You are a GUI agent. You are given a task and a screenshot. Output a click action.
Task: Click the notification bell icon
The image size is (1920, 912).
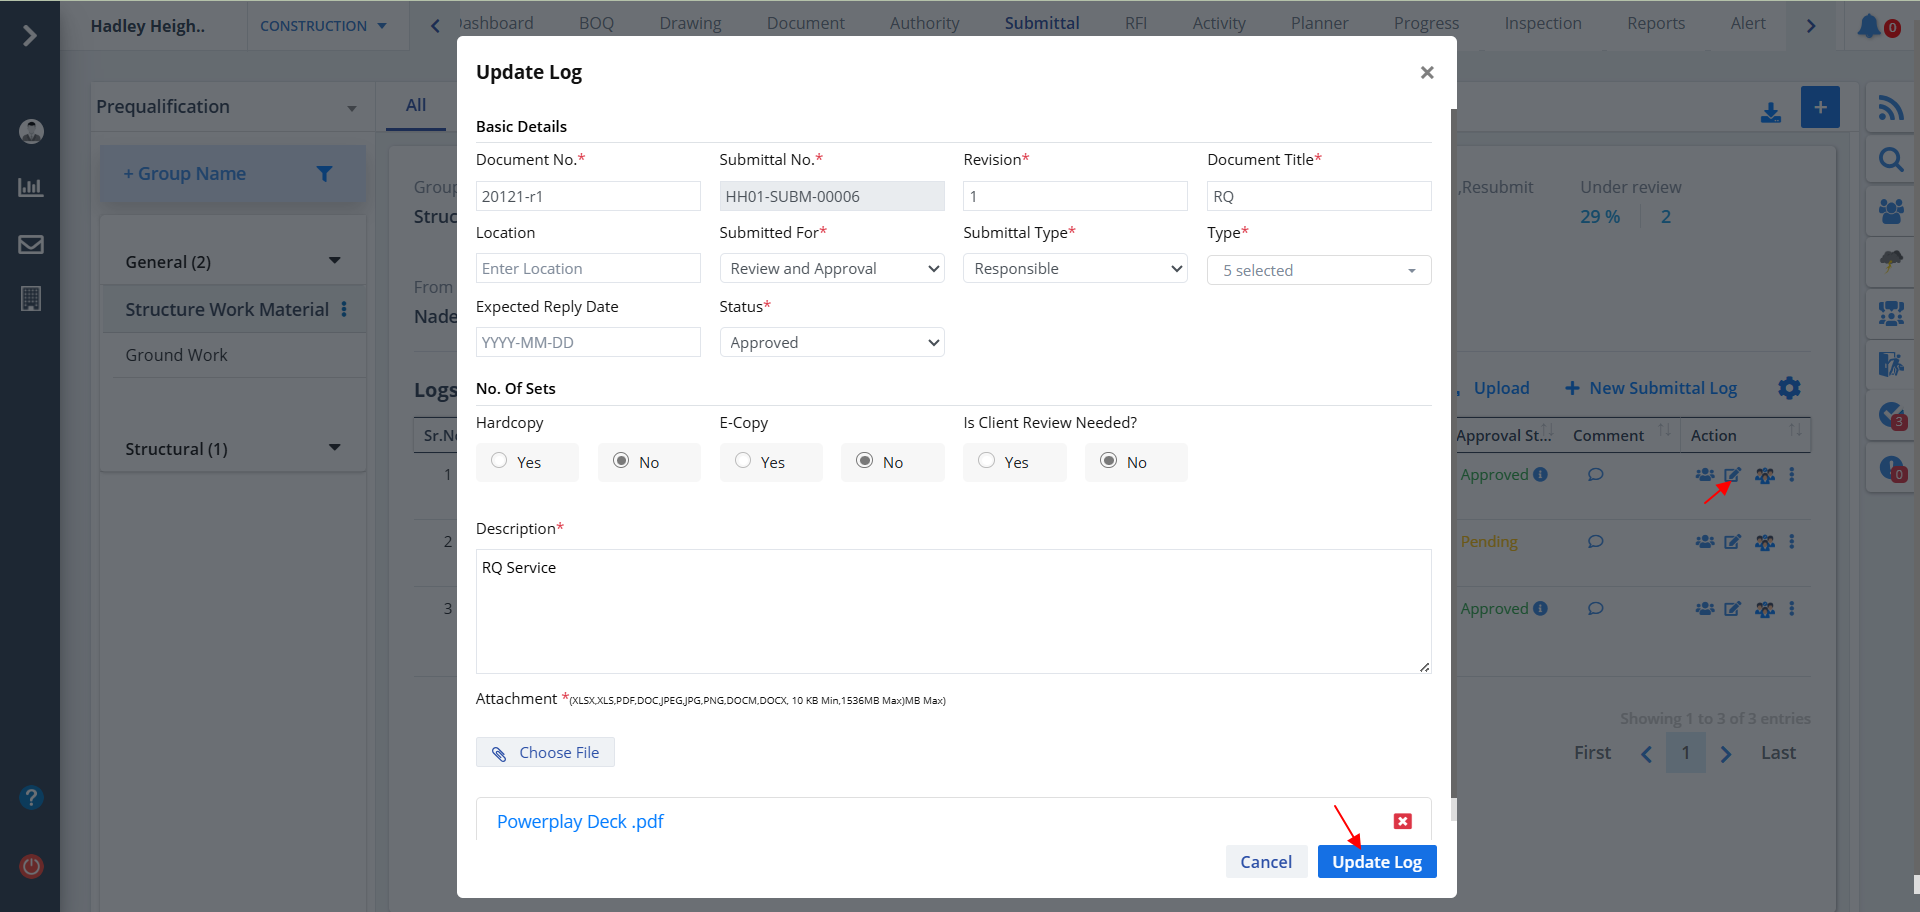(x=1868, y=26)
